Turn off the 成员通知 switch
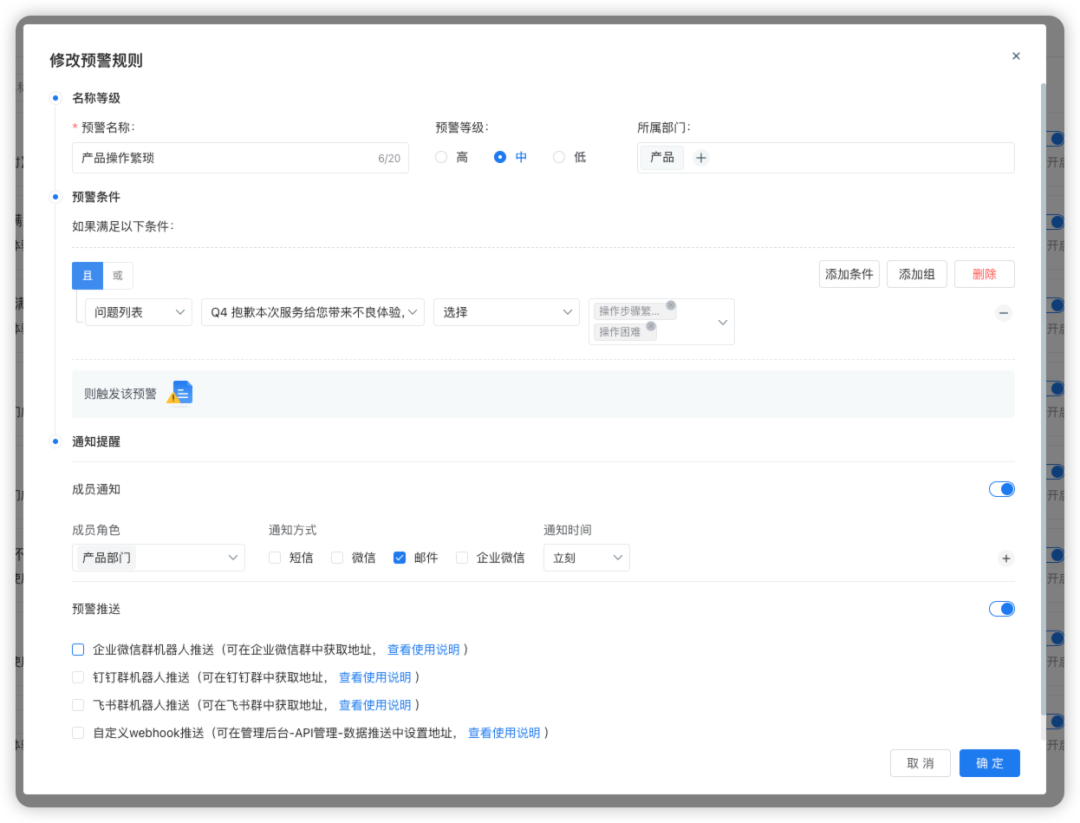 pyautogui.click(x=1001, y=489)
